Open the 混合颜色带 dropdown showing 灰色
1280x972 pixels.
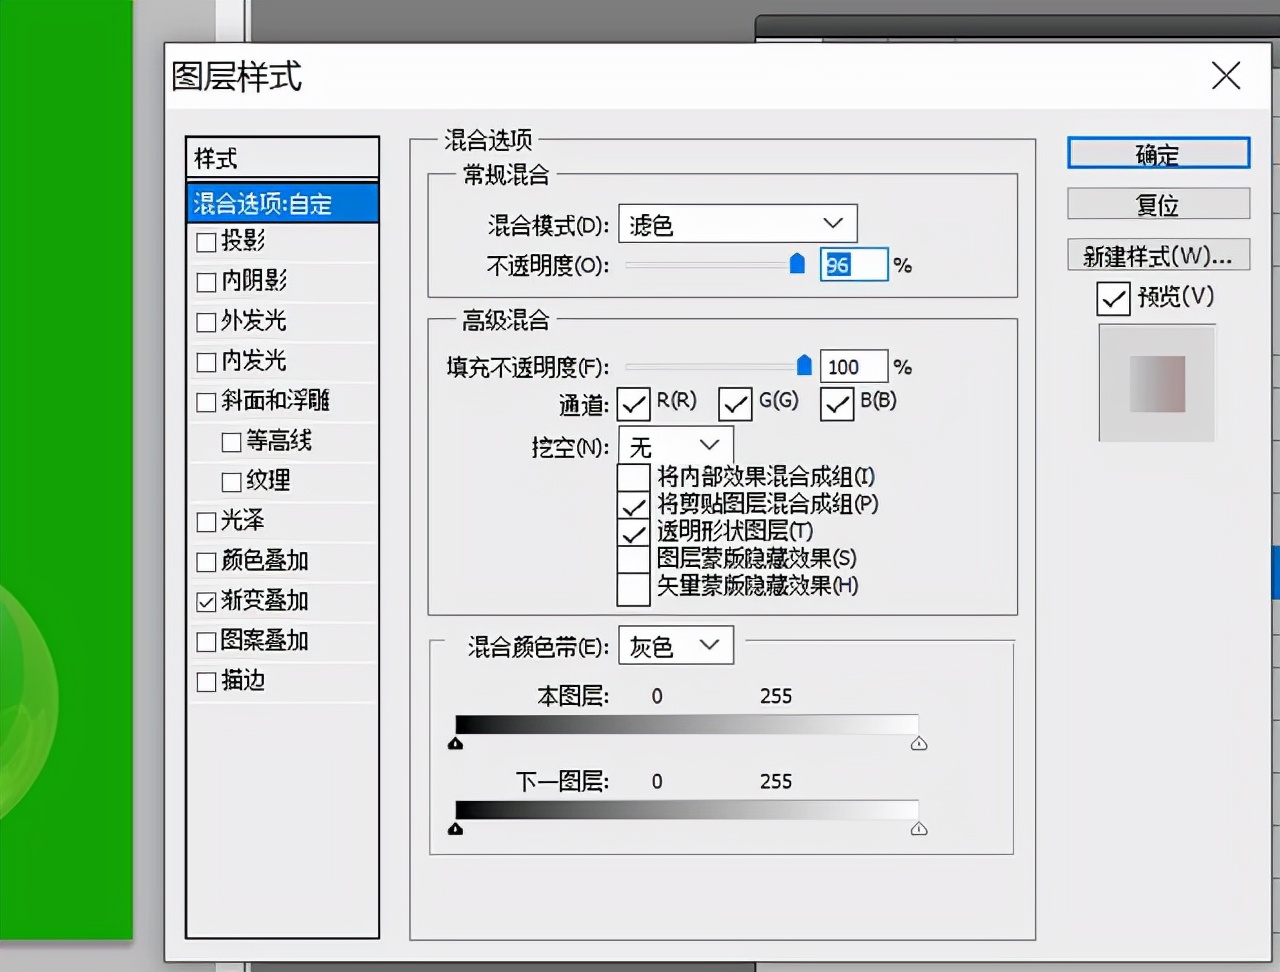point(675,645)
